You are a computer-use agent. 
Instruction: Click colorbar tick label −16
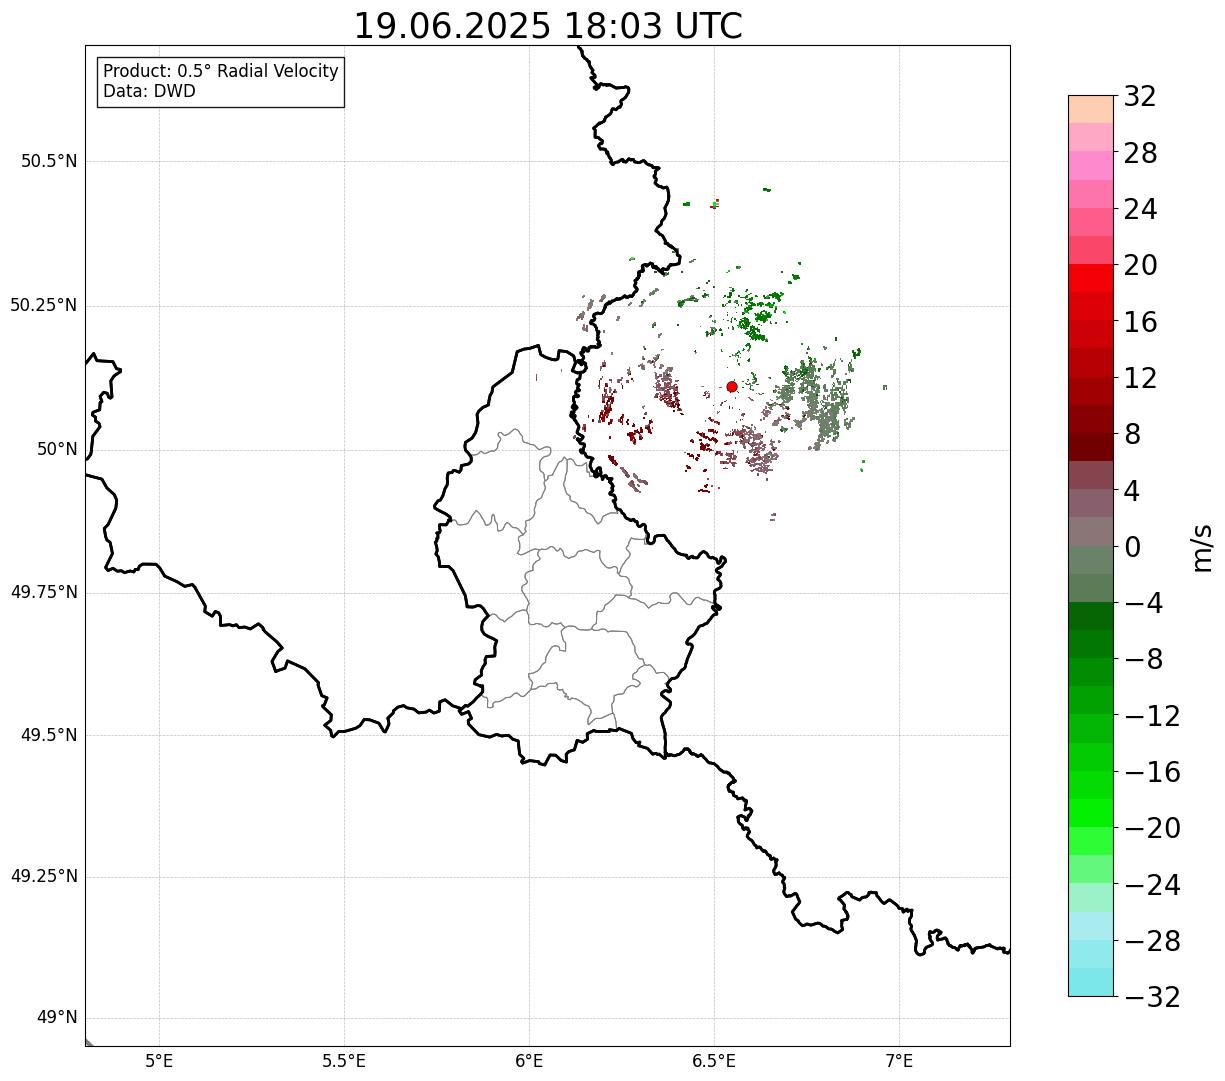tap(1152, 772)
